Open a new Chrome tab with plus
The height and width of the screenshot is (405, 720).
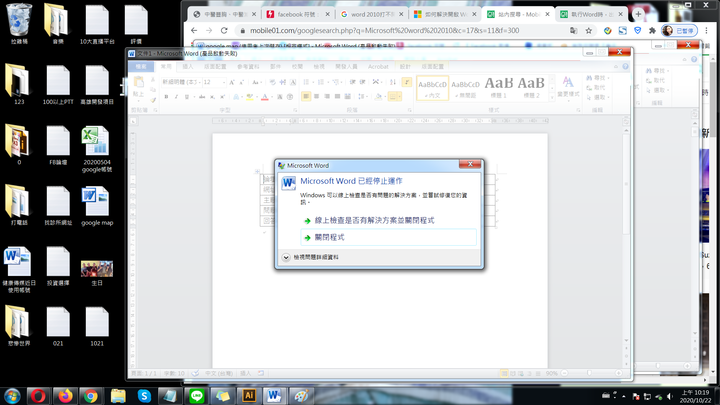click(638, 14)
